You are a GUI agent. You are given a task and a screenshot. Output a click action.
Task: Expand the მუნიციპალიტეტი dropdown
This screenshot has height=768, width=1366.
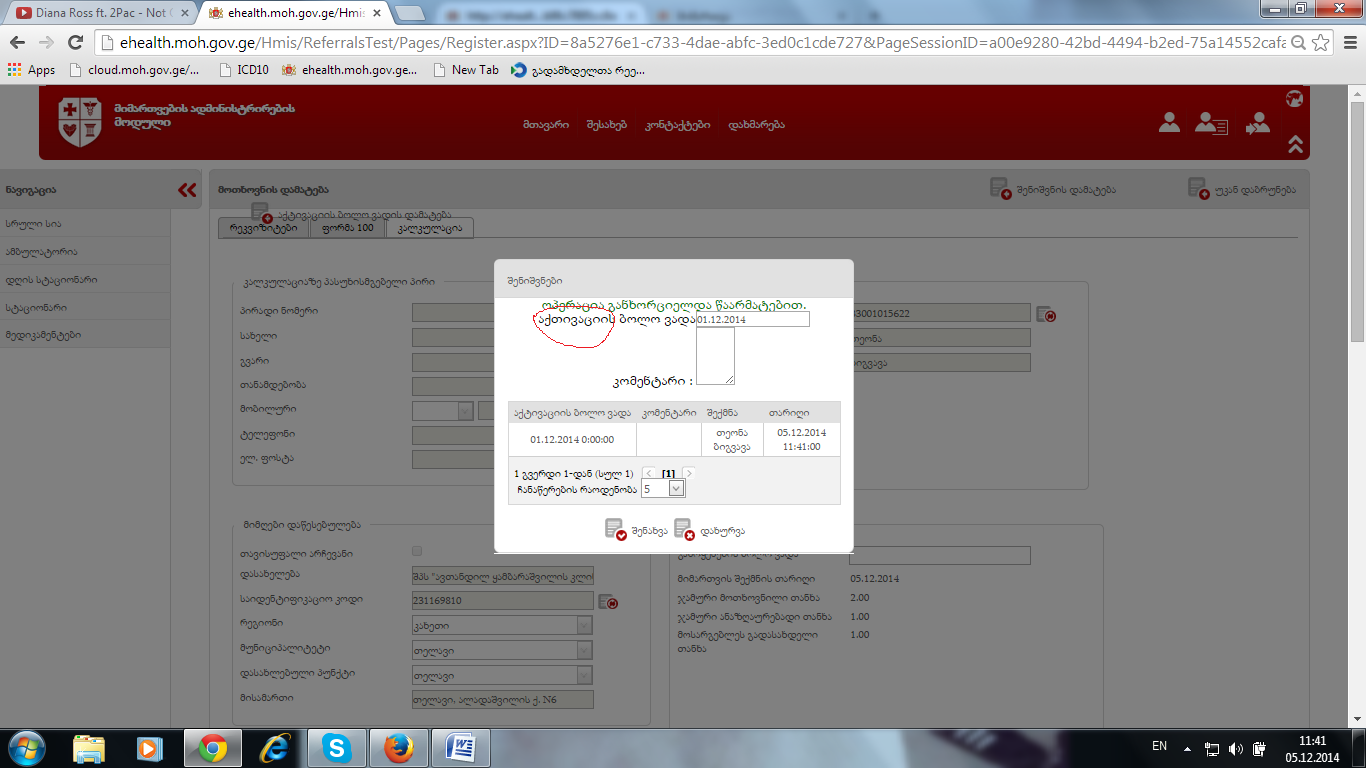click(x=584, y=650)
